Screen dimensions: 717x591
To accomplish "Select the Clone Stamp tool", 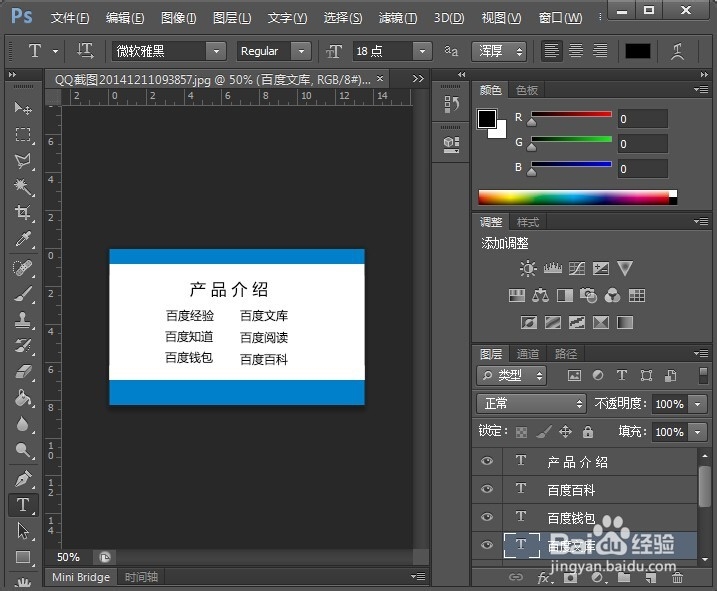I will 22,320.
